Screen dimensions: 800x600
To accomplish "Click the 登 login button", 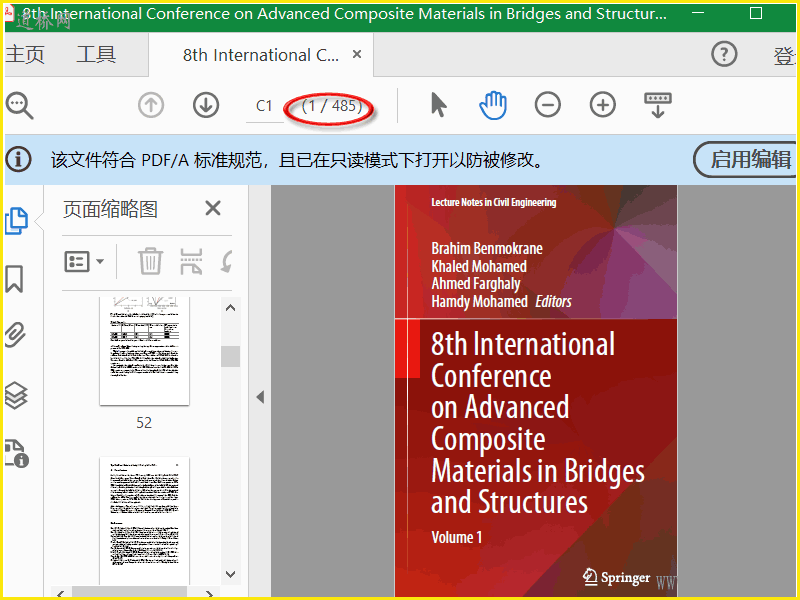I will (784, 55).
